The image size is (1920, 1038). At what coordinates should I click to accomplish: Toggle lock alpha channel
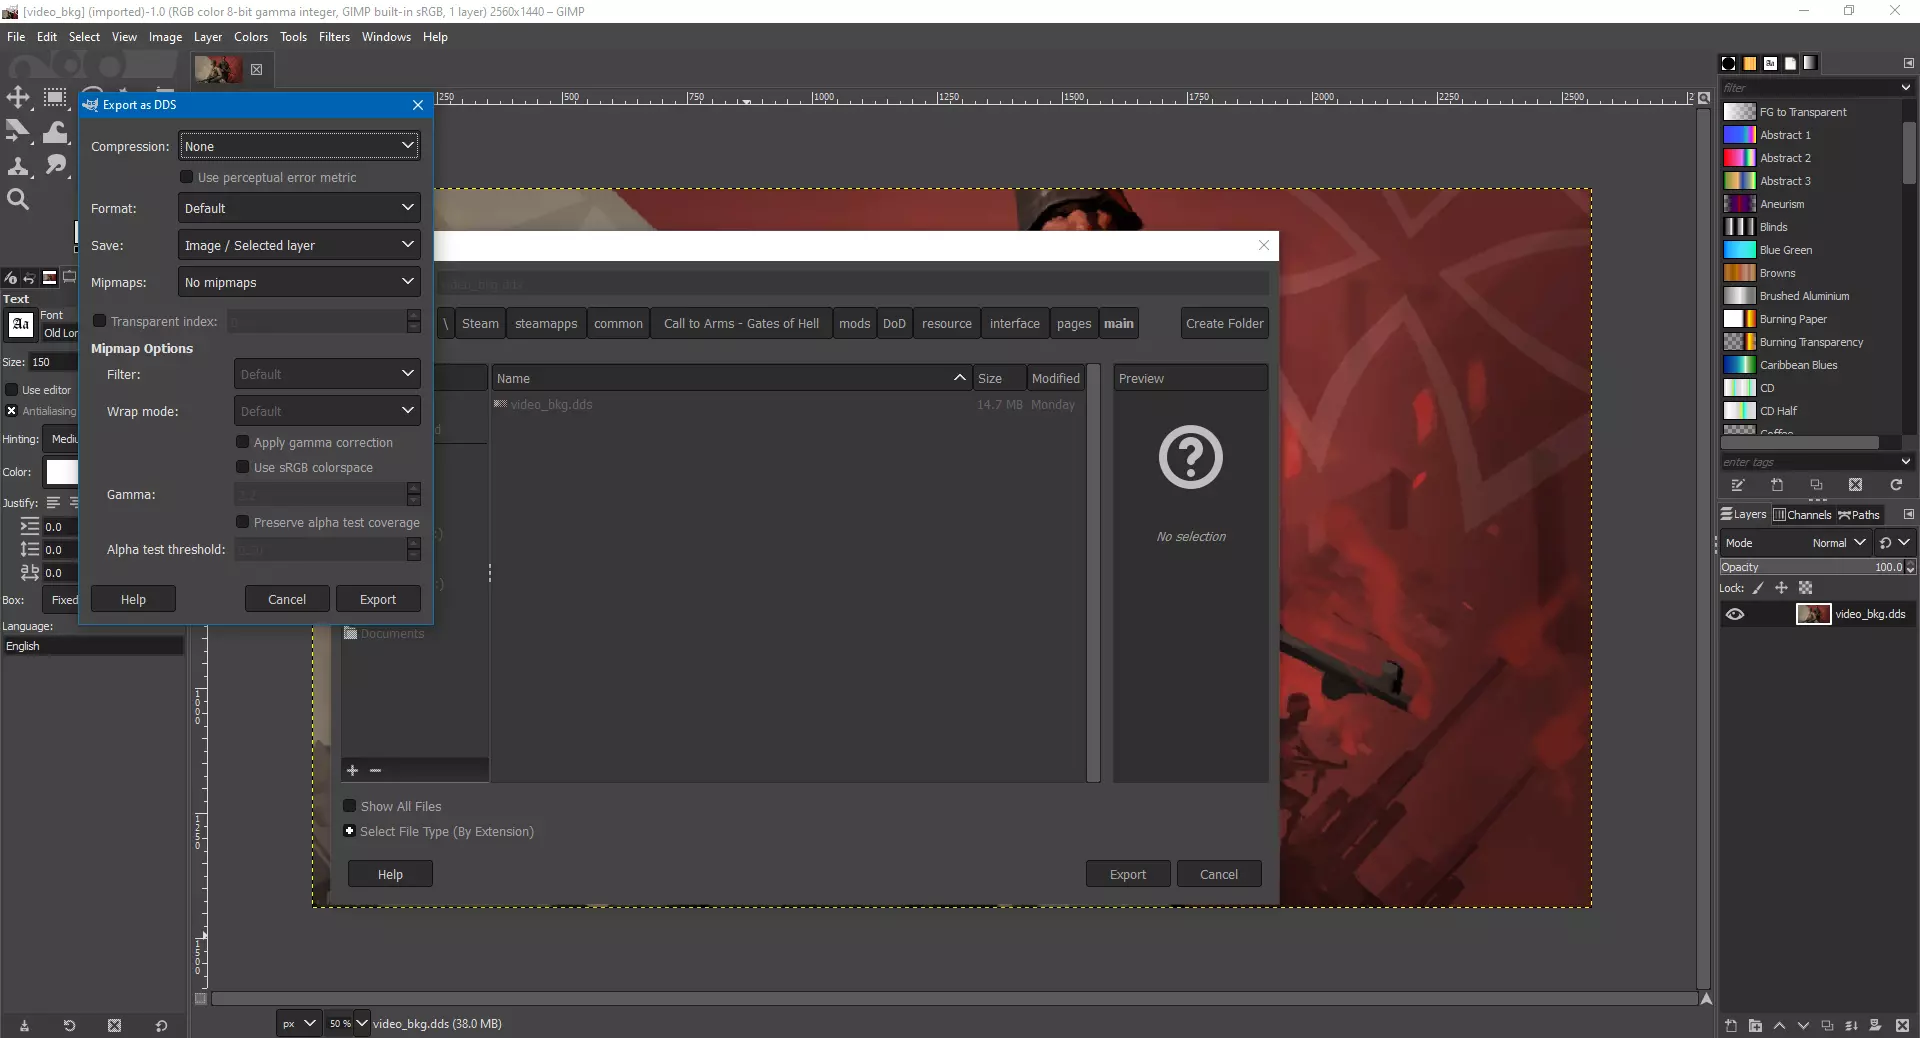click(1805, 588)
